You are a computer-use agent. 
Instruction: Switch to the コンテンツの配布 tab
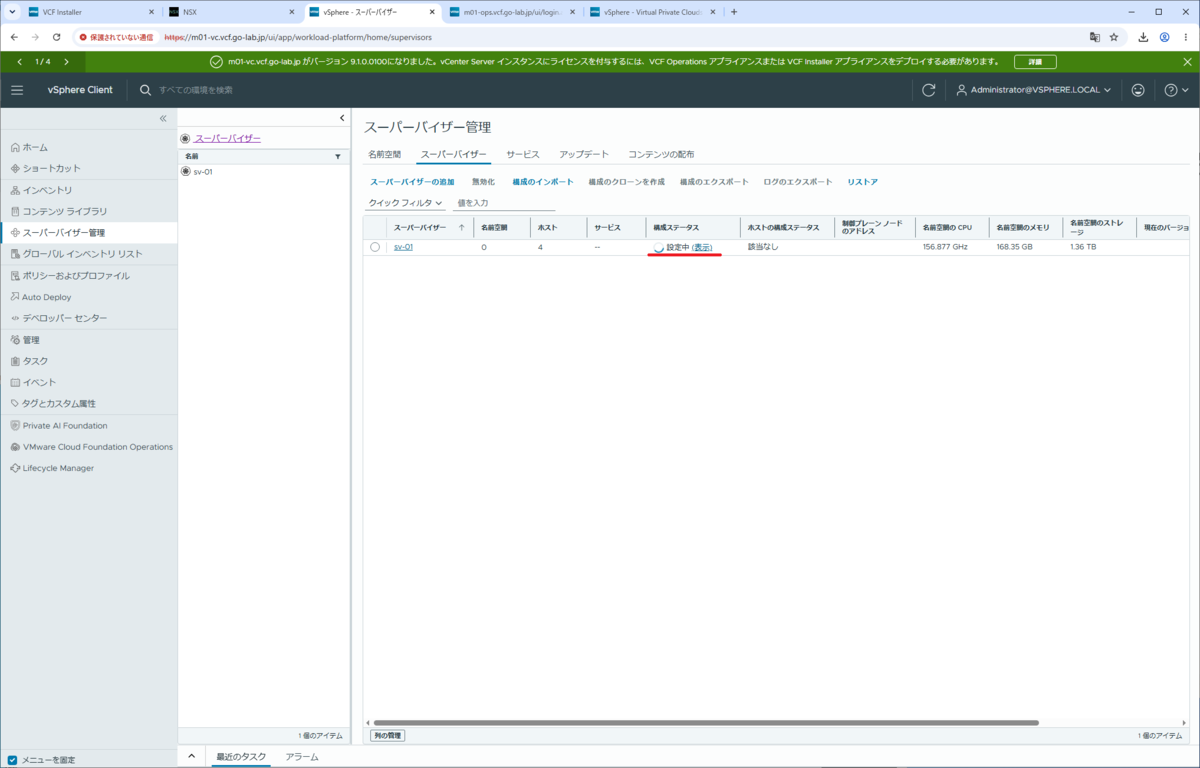661,154
